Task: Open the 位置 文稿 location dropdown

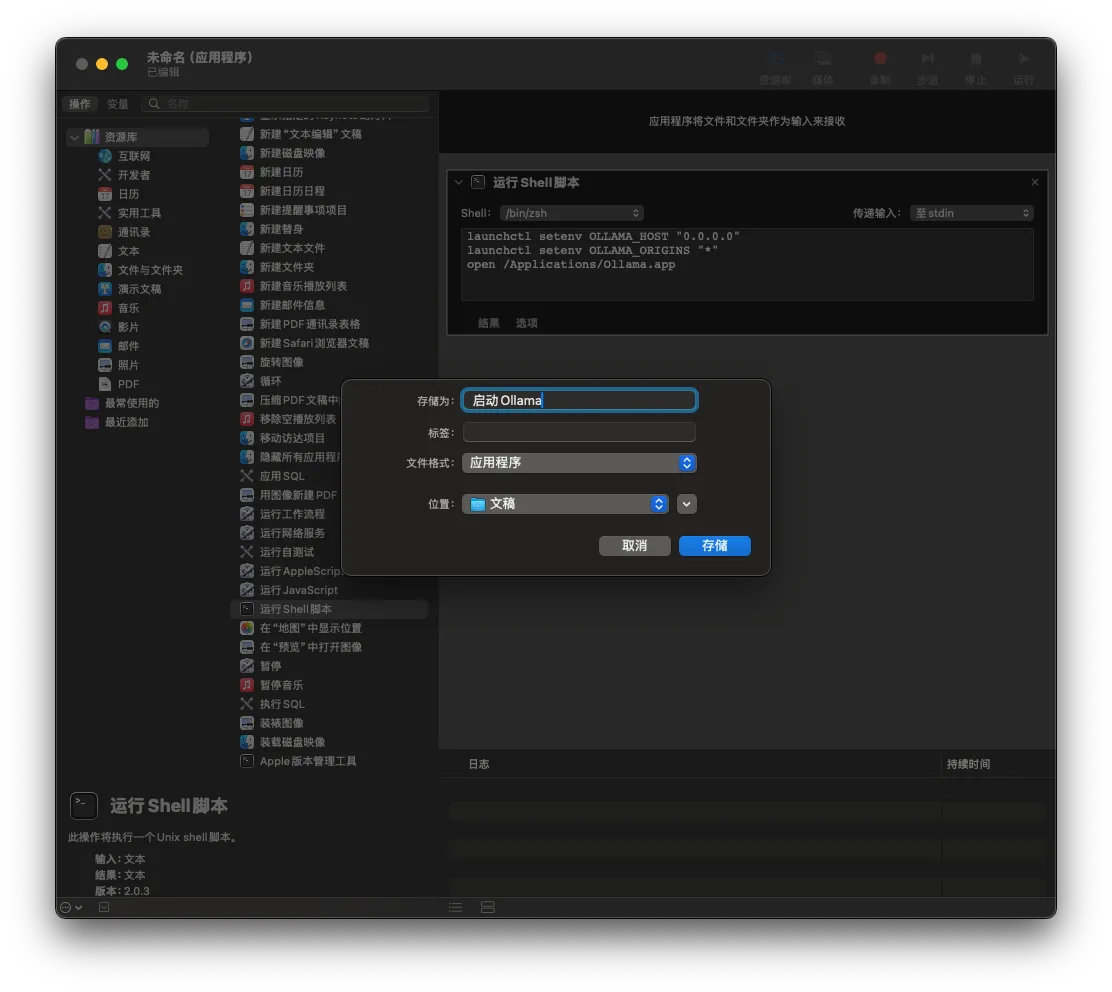Action: pyautogui.click(x=565, y=504)
